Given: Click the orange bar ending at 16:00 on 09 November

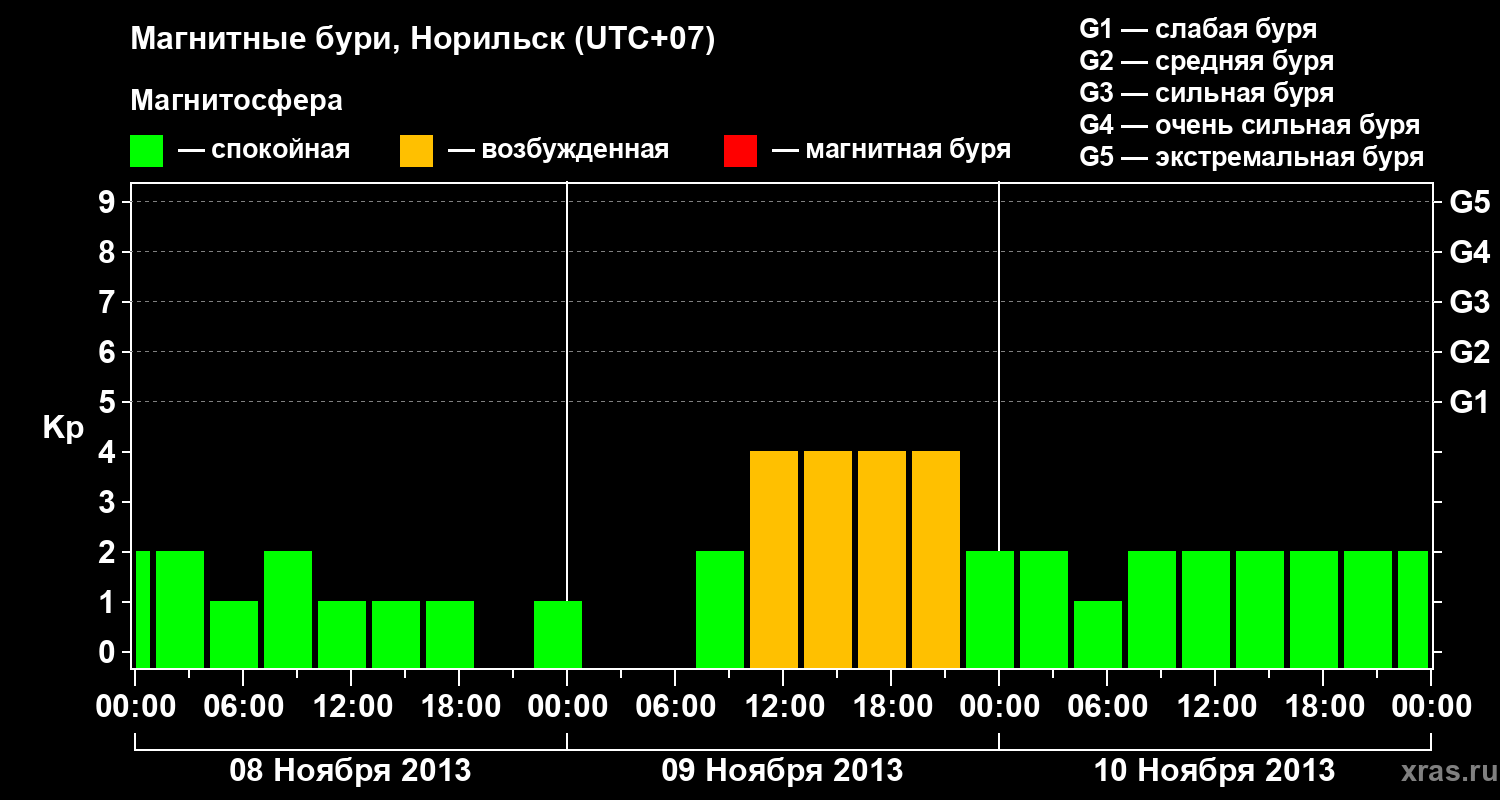Looking at the screenshot, I should point(828,559).
